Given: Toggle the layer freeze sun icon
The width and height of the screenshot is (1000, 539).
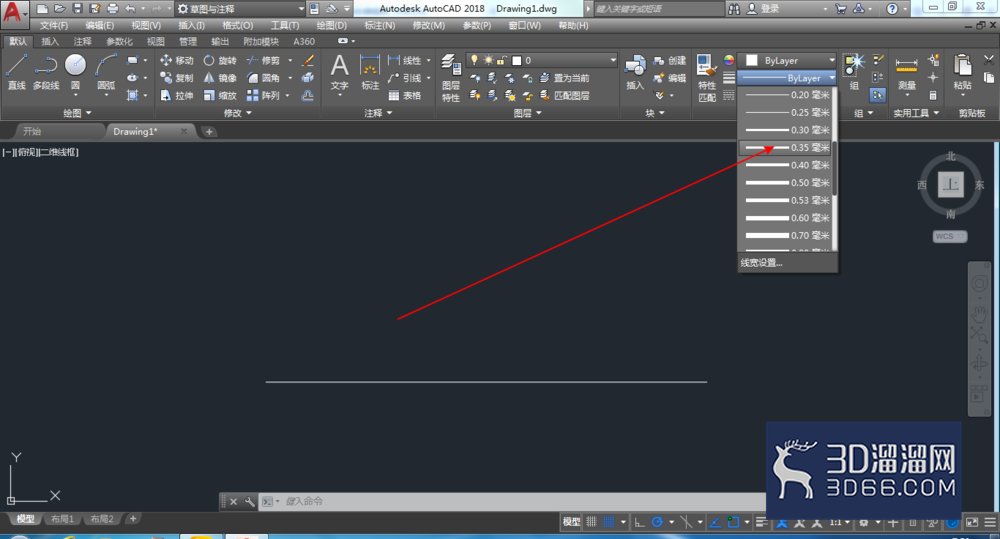Looking at the screenshot, I should click(x=488, y=60).
